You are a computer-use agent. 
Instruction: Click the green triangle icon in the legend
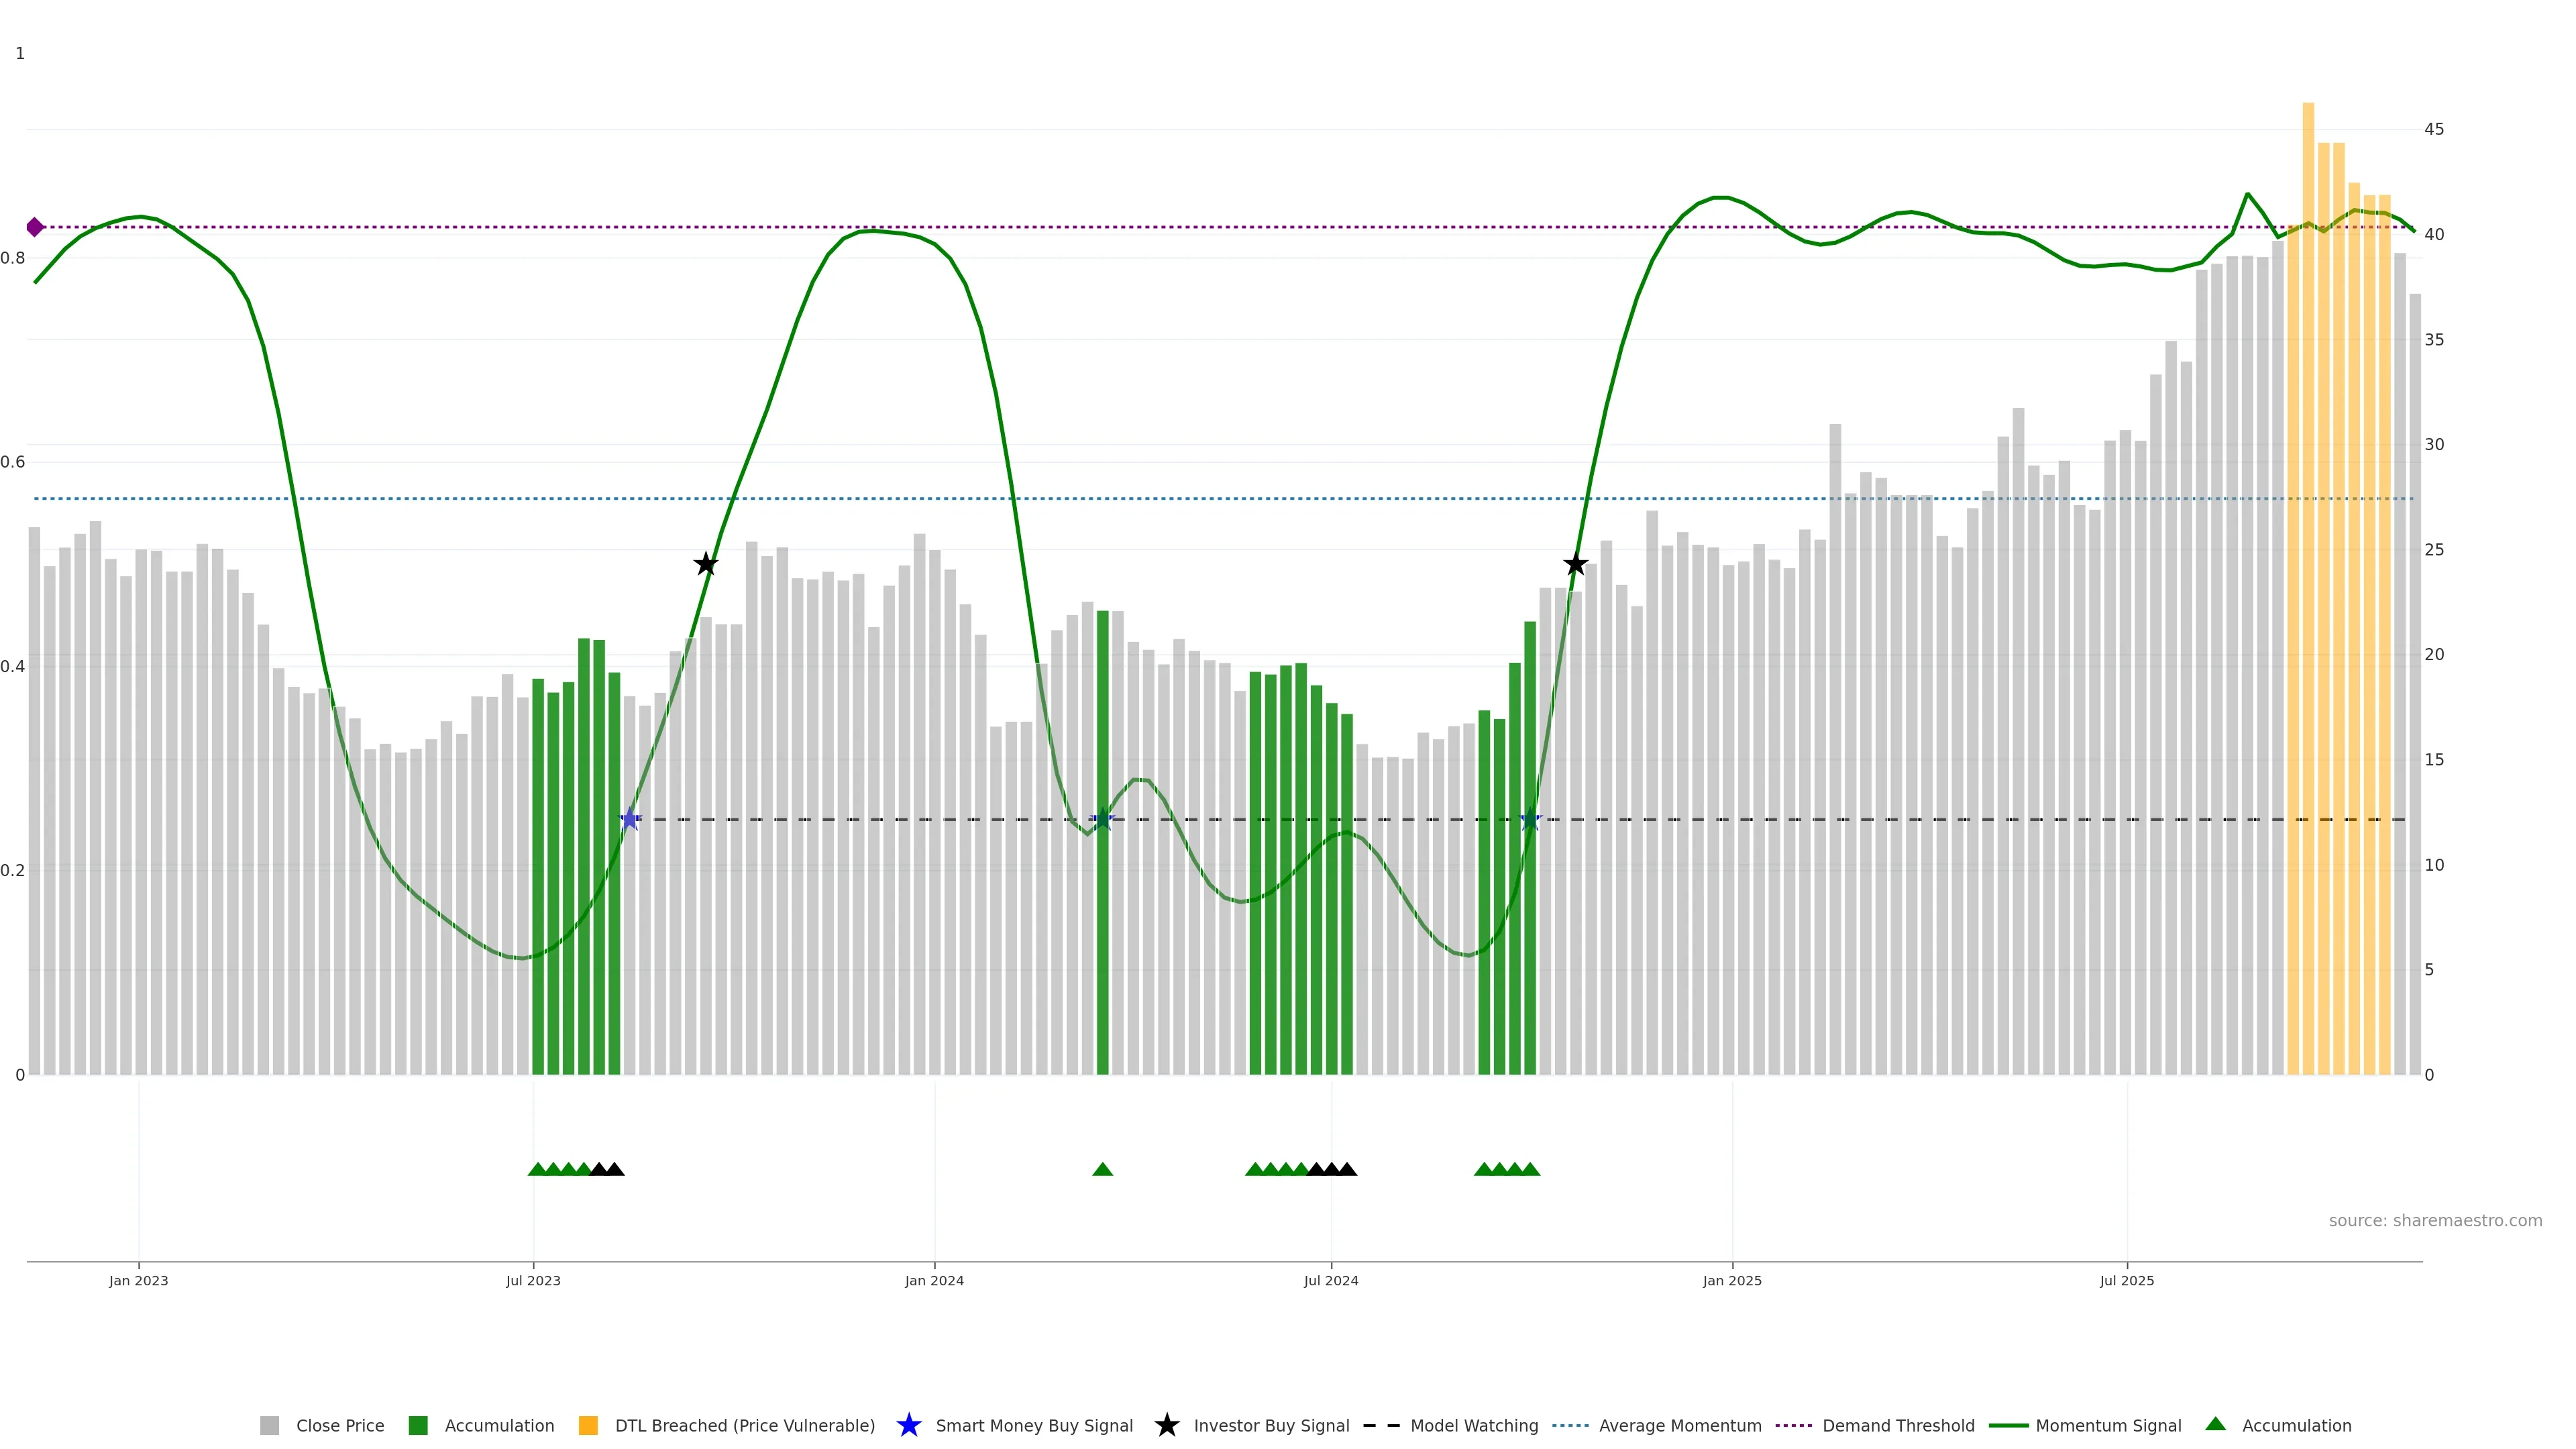(x=2215, y=1424)
